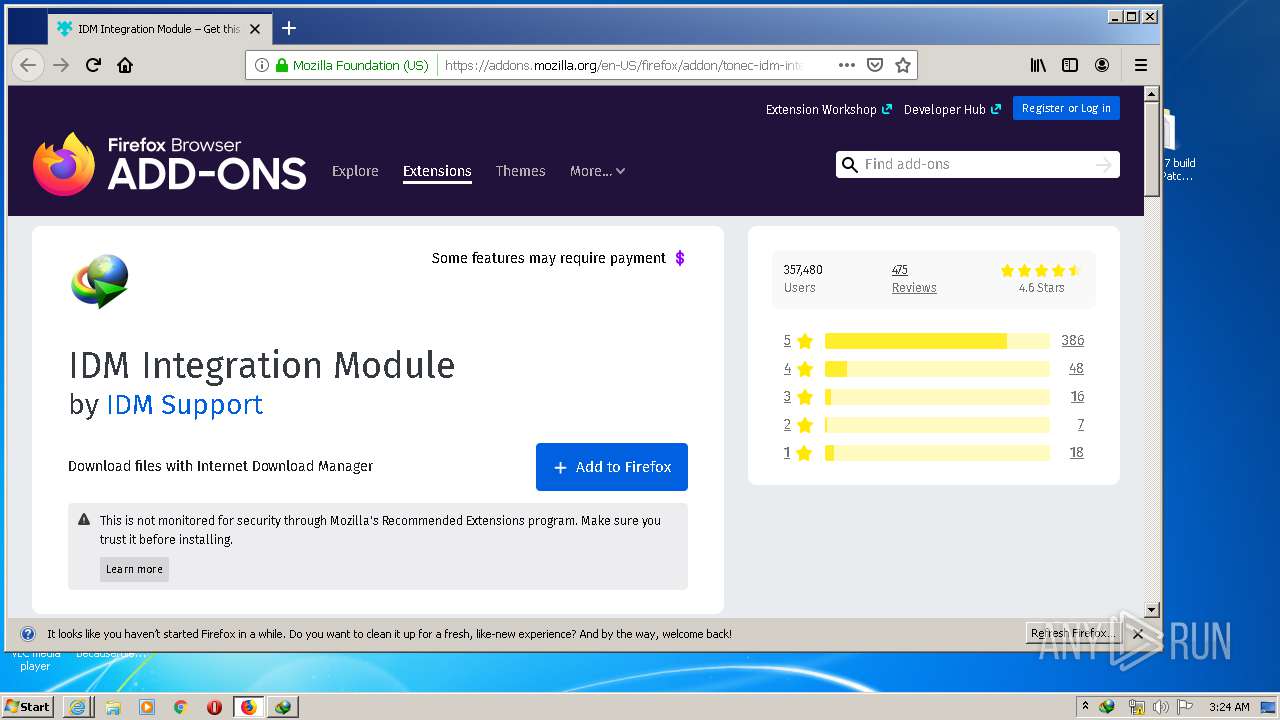Image resolution: width=1280 pixels, height=720 pixels.
Task: Open the Action Center flag icon
Action: tap(1184, 707)
